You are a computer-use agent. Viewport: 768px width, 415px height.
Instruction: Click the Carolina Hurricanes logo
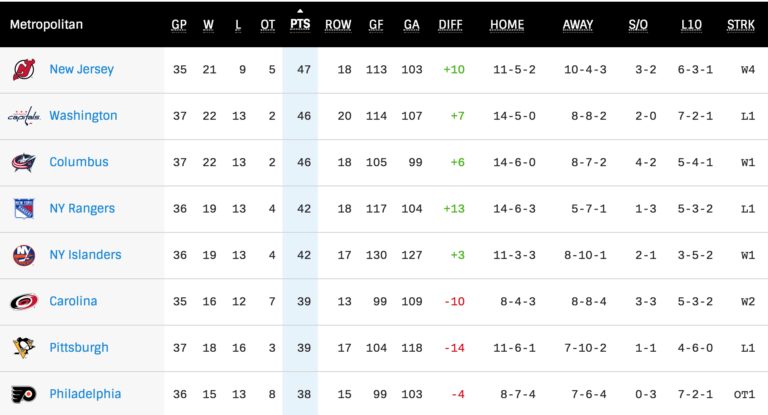point(24,301)
